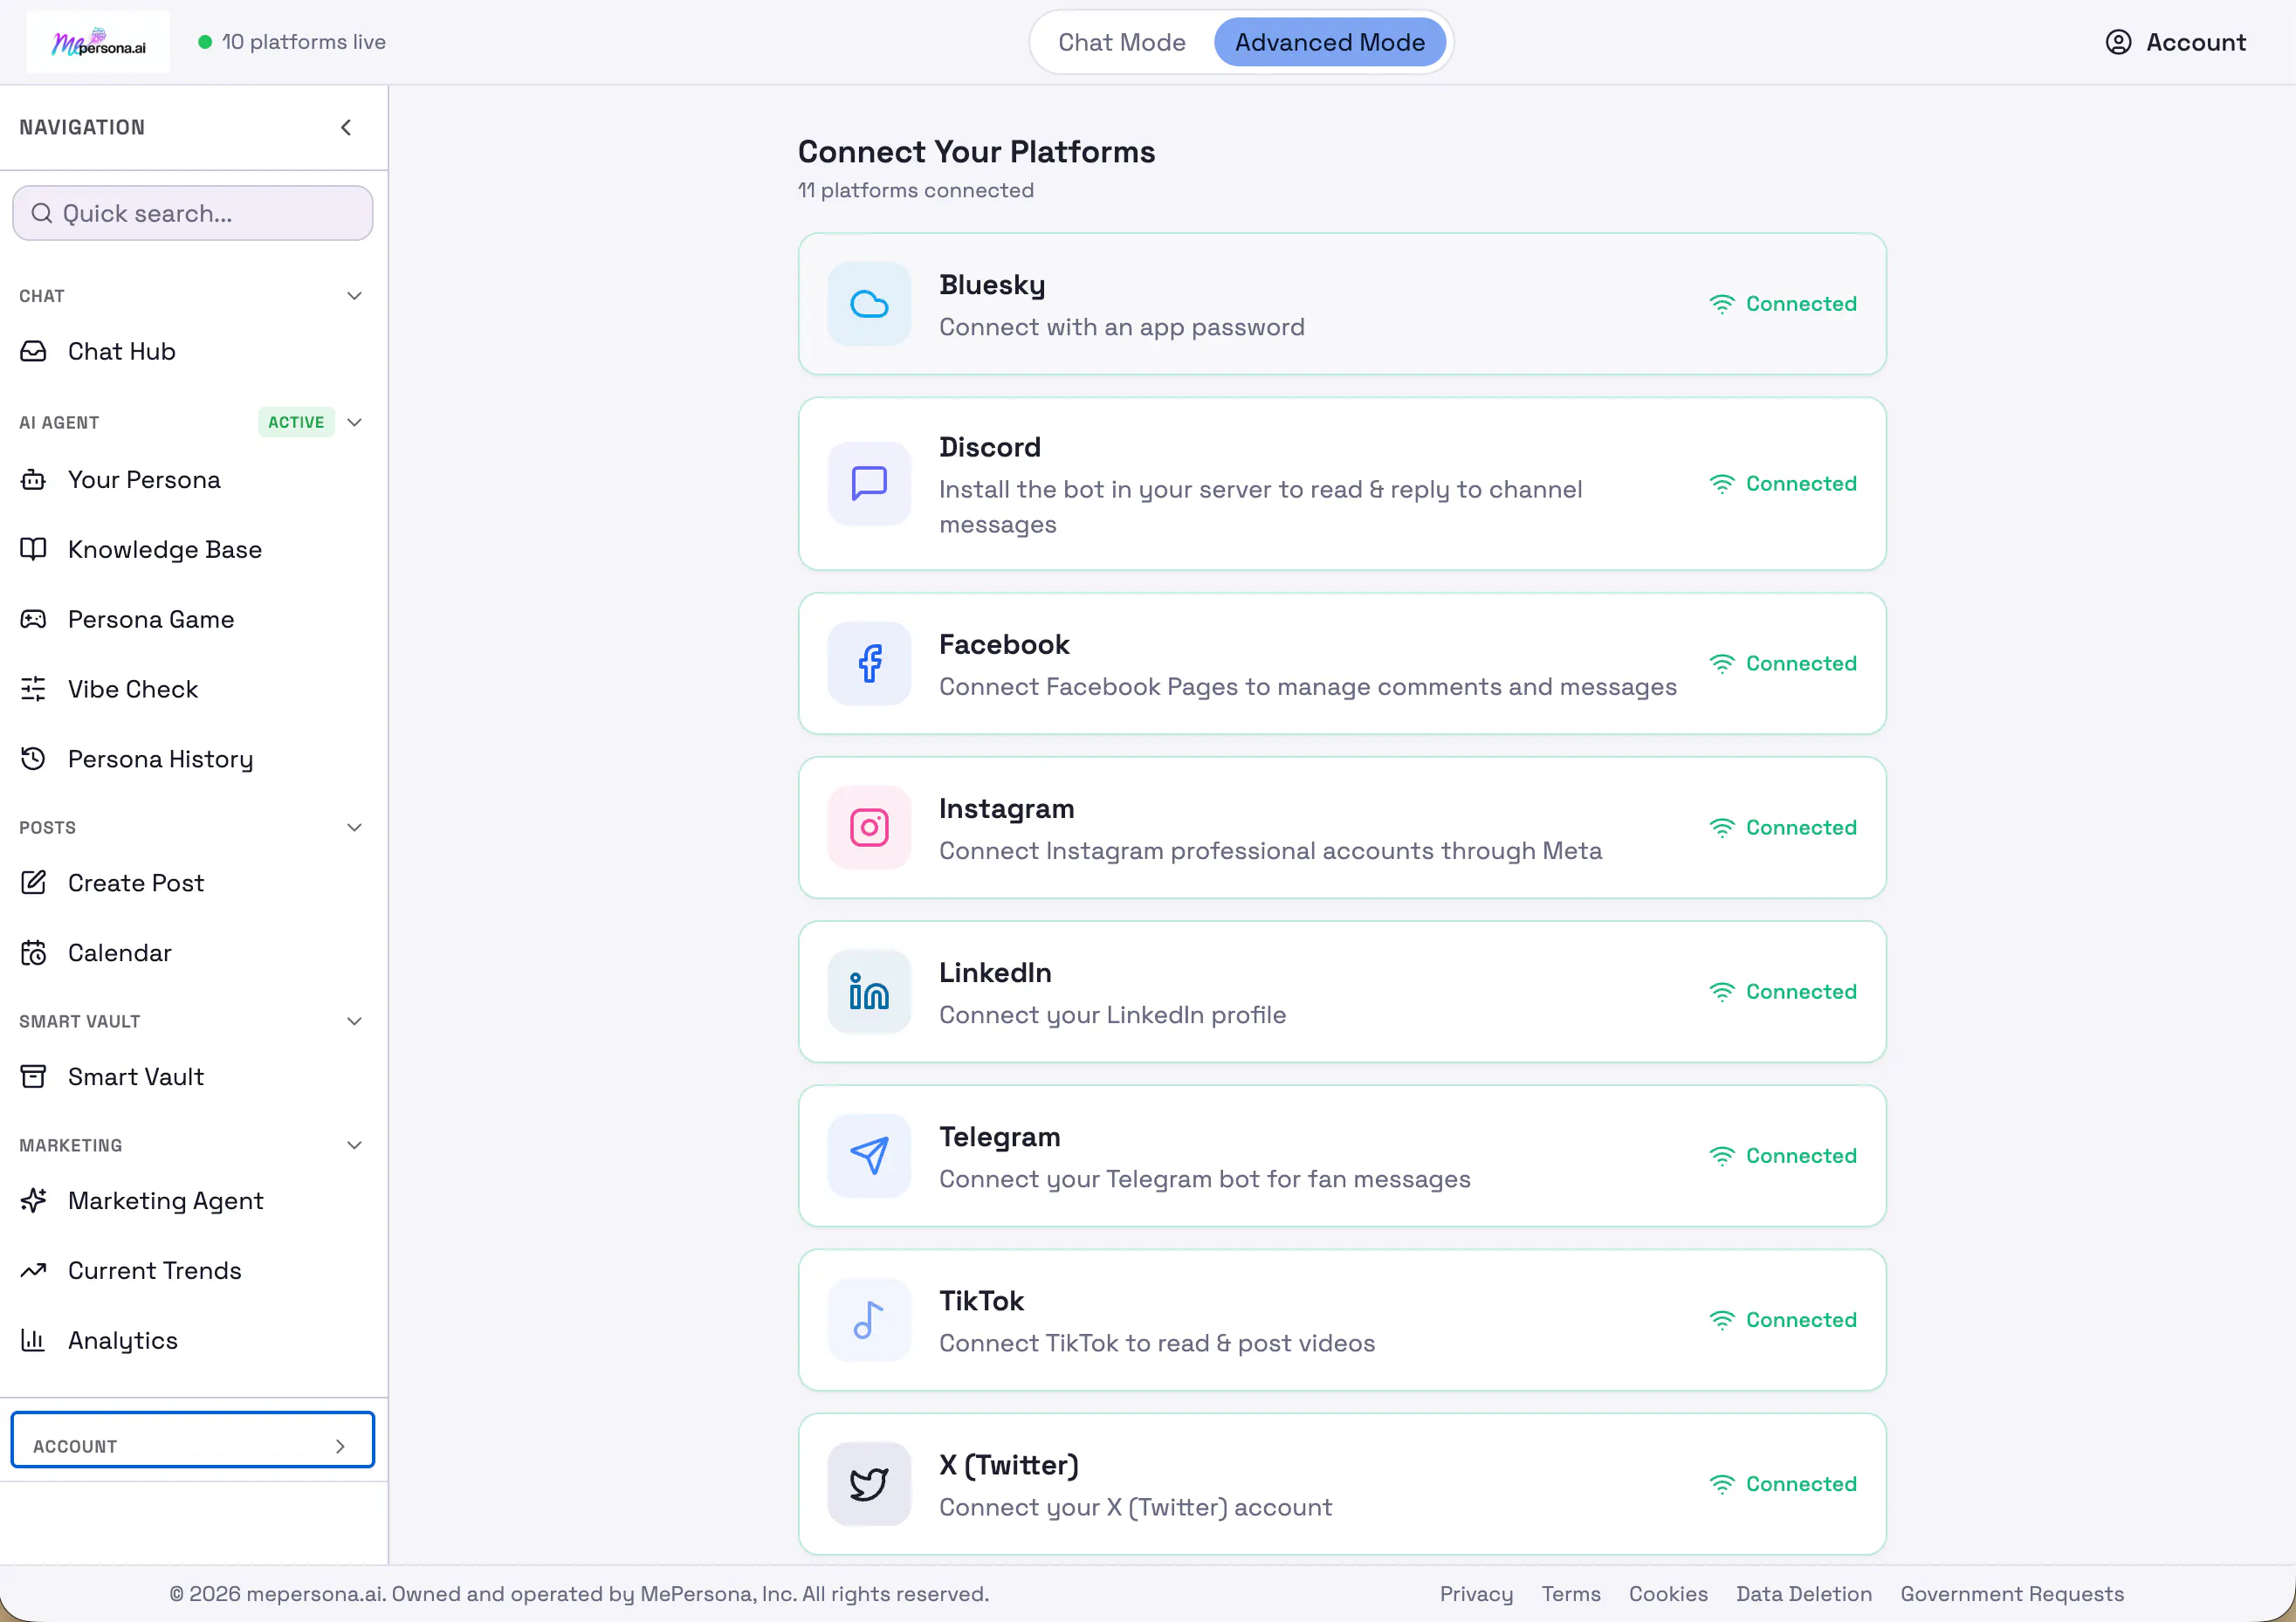The image size is (2296, 1622).
Task: Open Marketing Agent
Action: click(x=193, y=1201)
